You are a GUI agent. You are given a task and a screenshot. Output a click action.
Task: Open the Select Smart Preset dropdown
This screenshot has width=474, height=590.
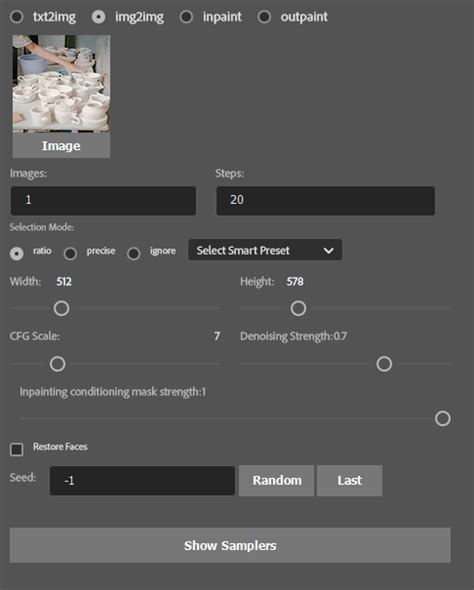coord(265,250)
